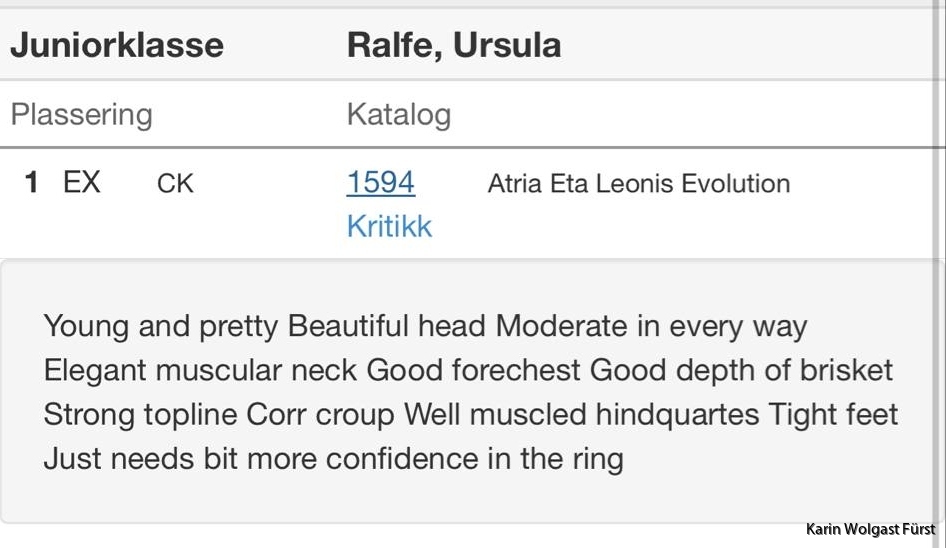
Task: Click the placement number 1
Action: 31,182
